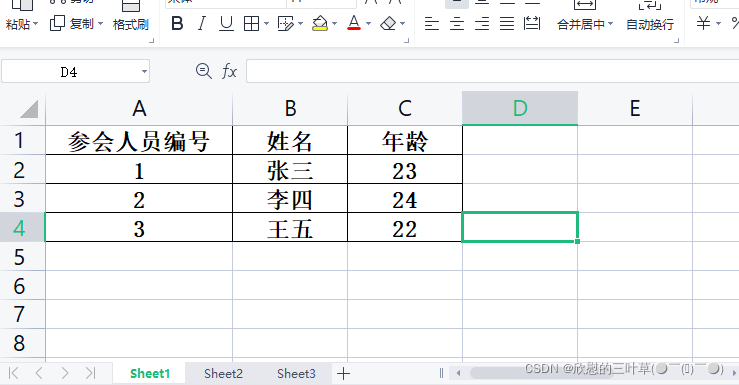Switch to Sheet2 tab

point(223,374)
